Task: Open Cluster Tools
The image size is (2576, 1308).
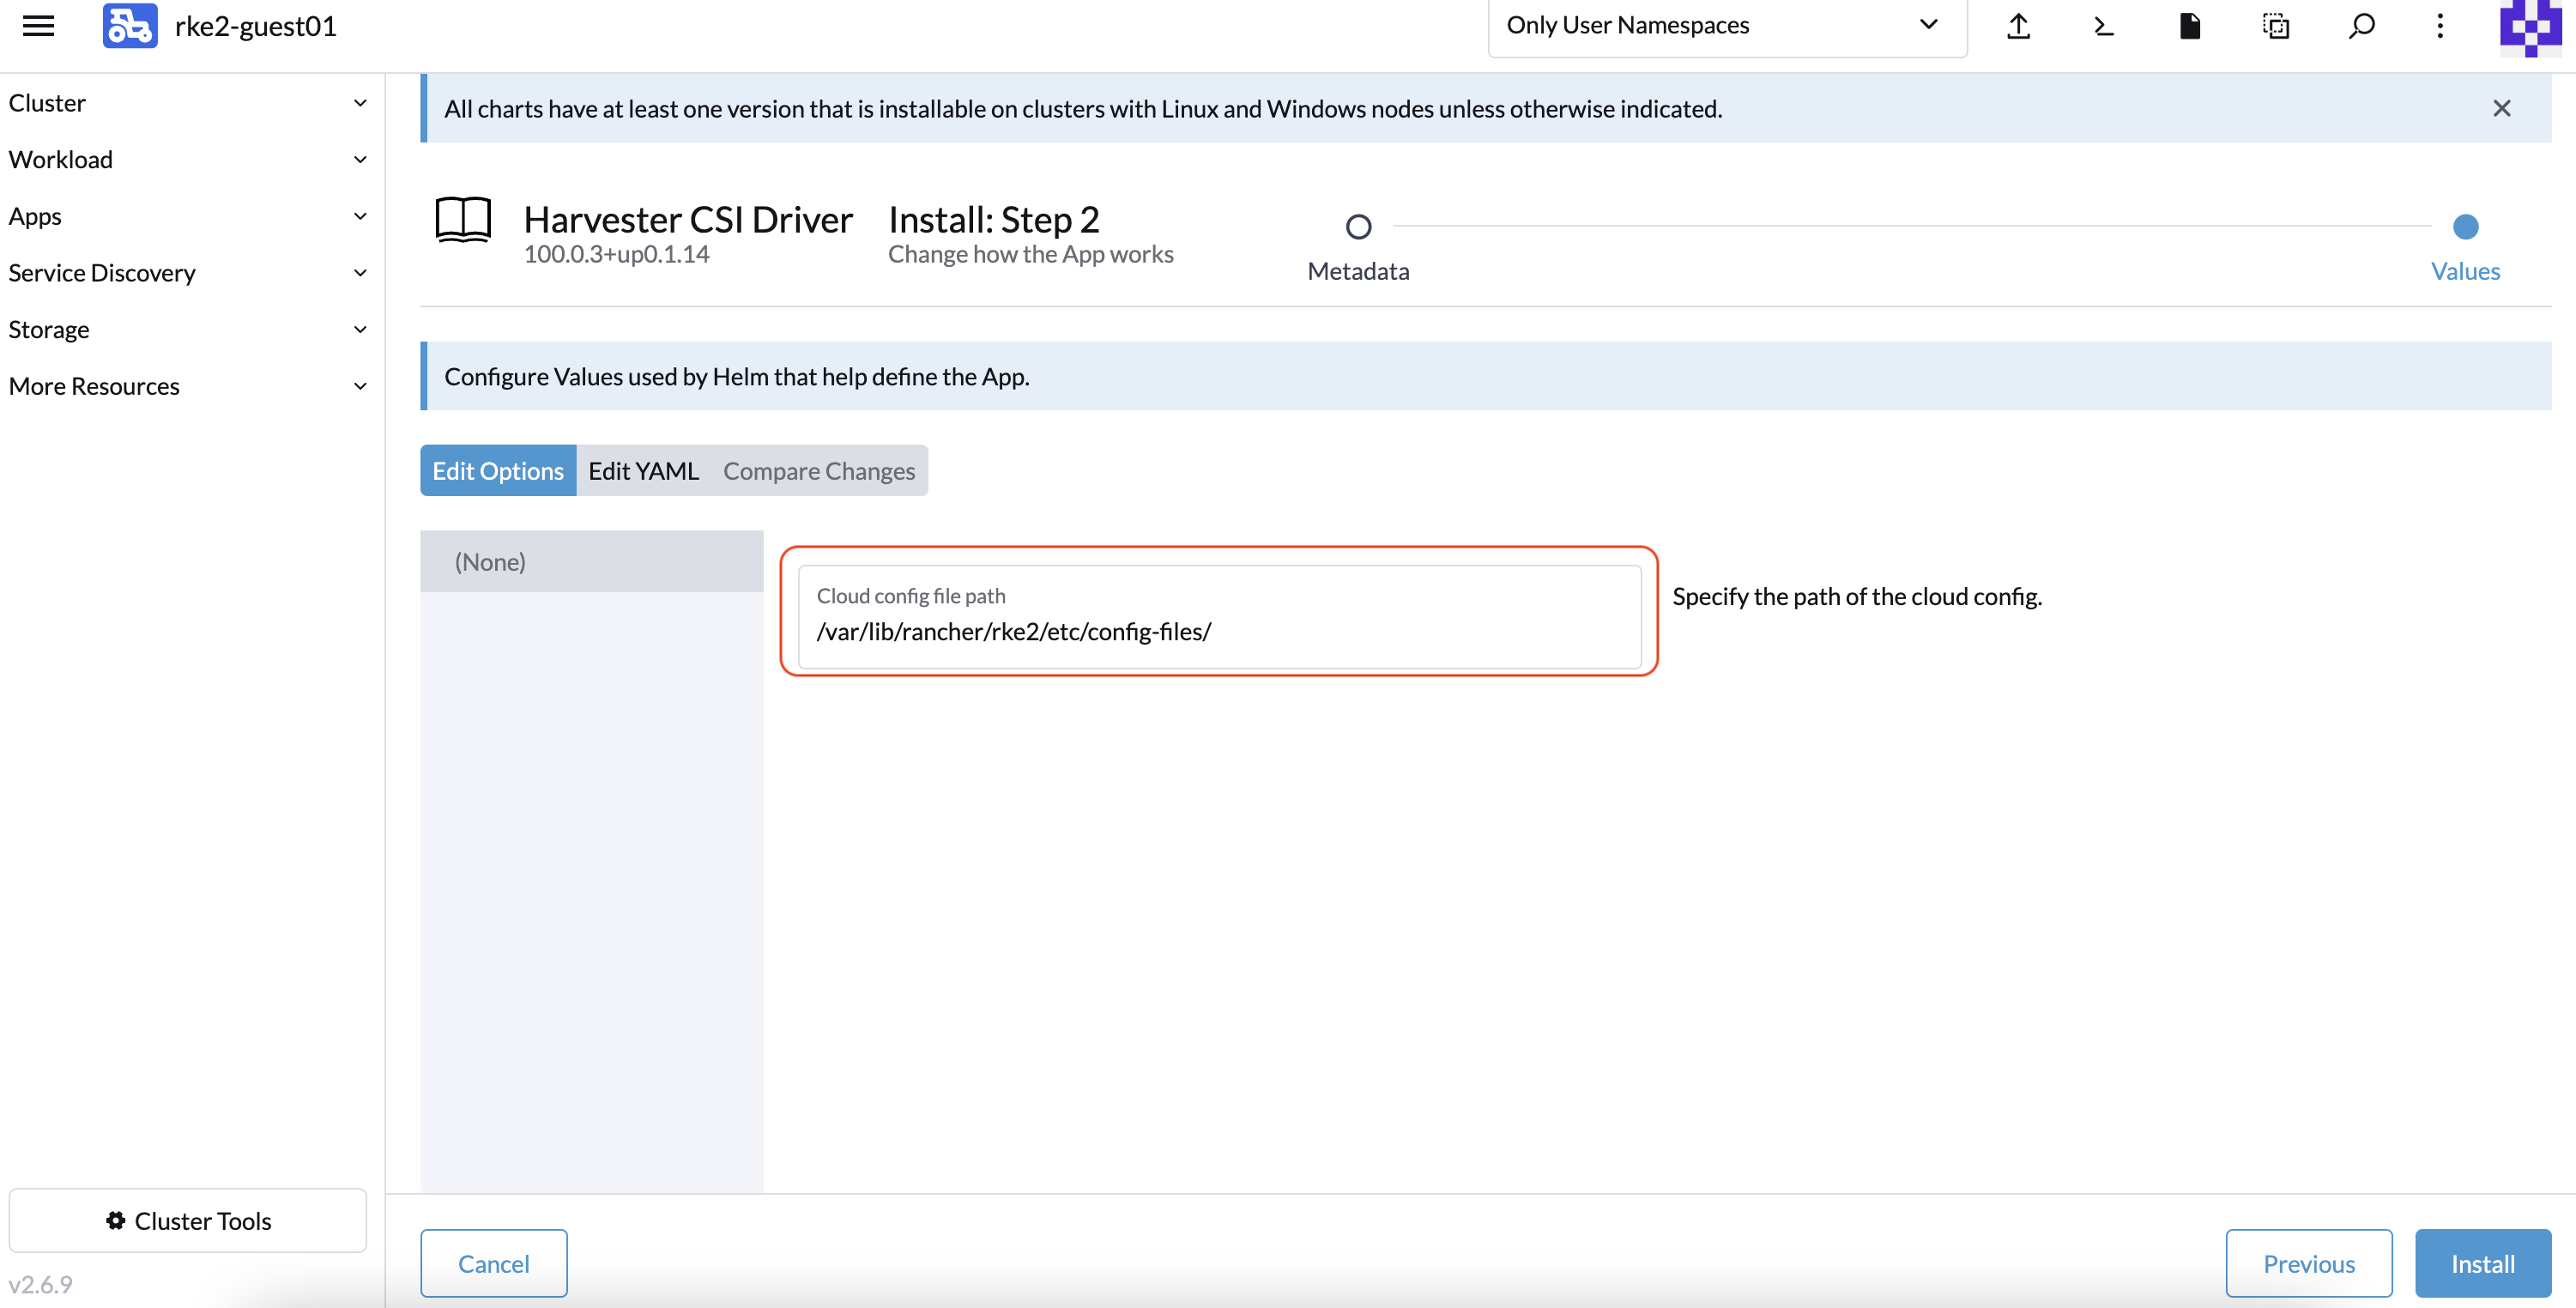Action: tap(188, 1220)
